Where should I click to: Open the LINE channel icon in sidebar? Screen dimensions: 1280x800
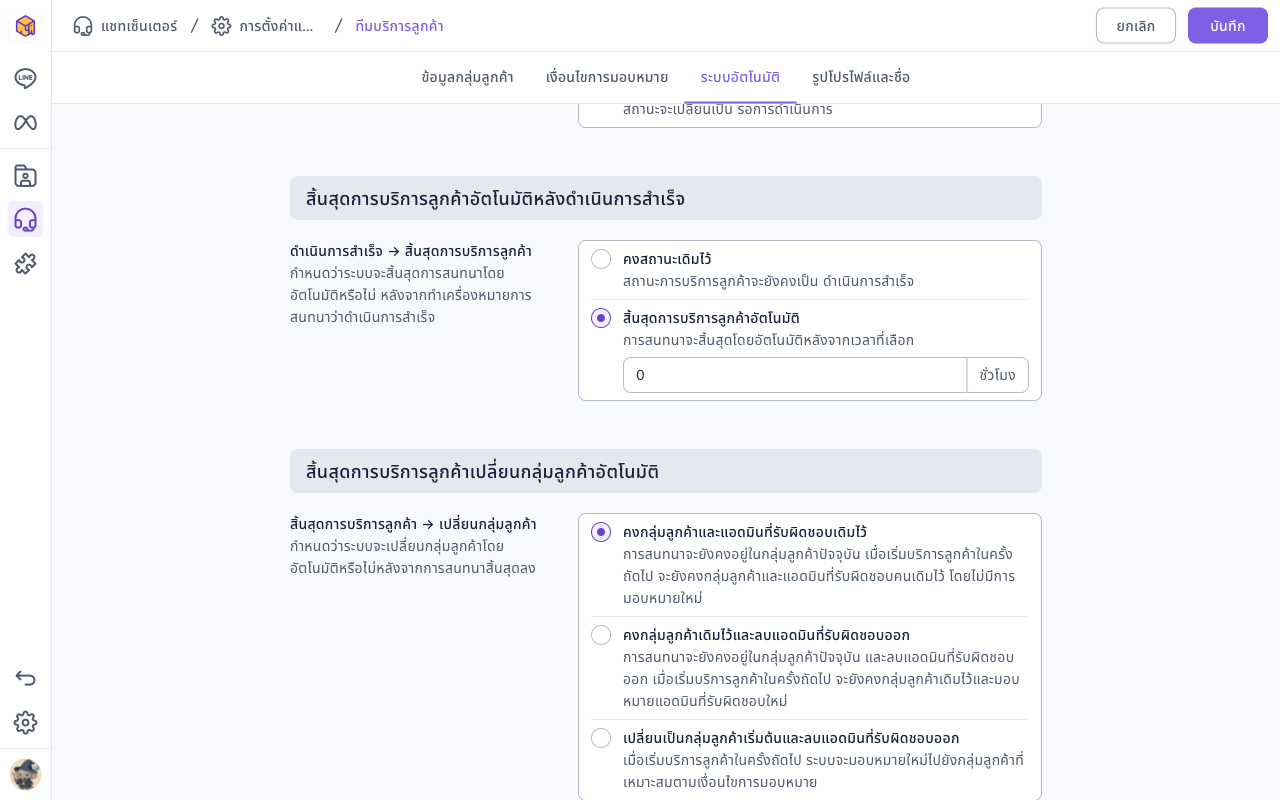click(x=25, y=78)
